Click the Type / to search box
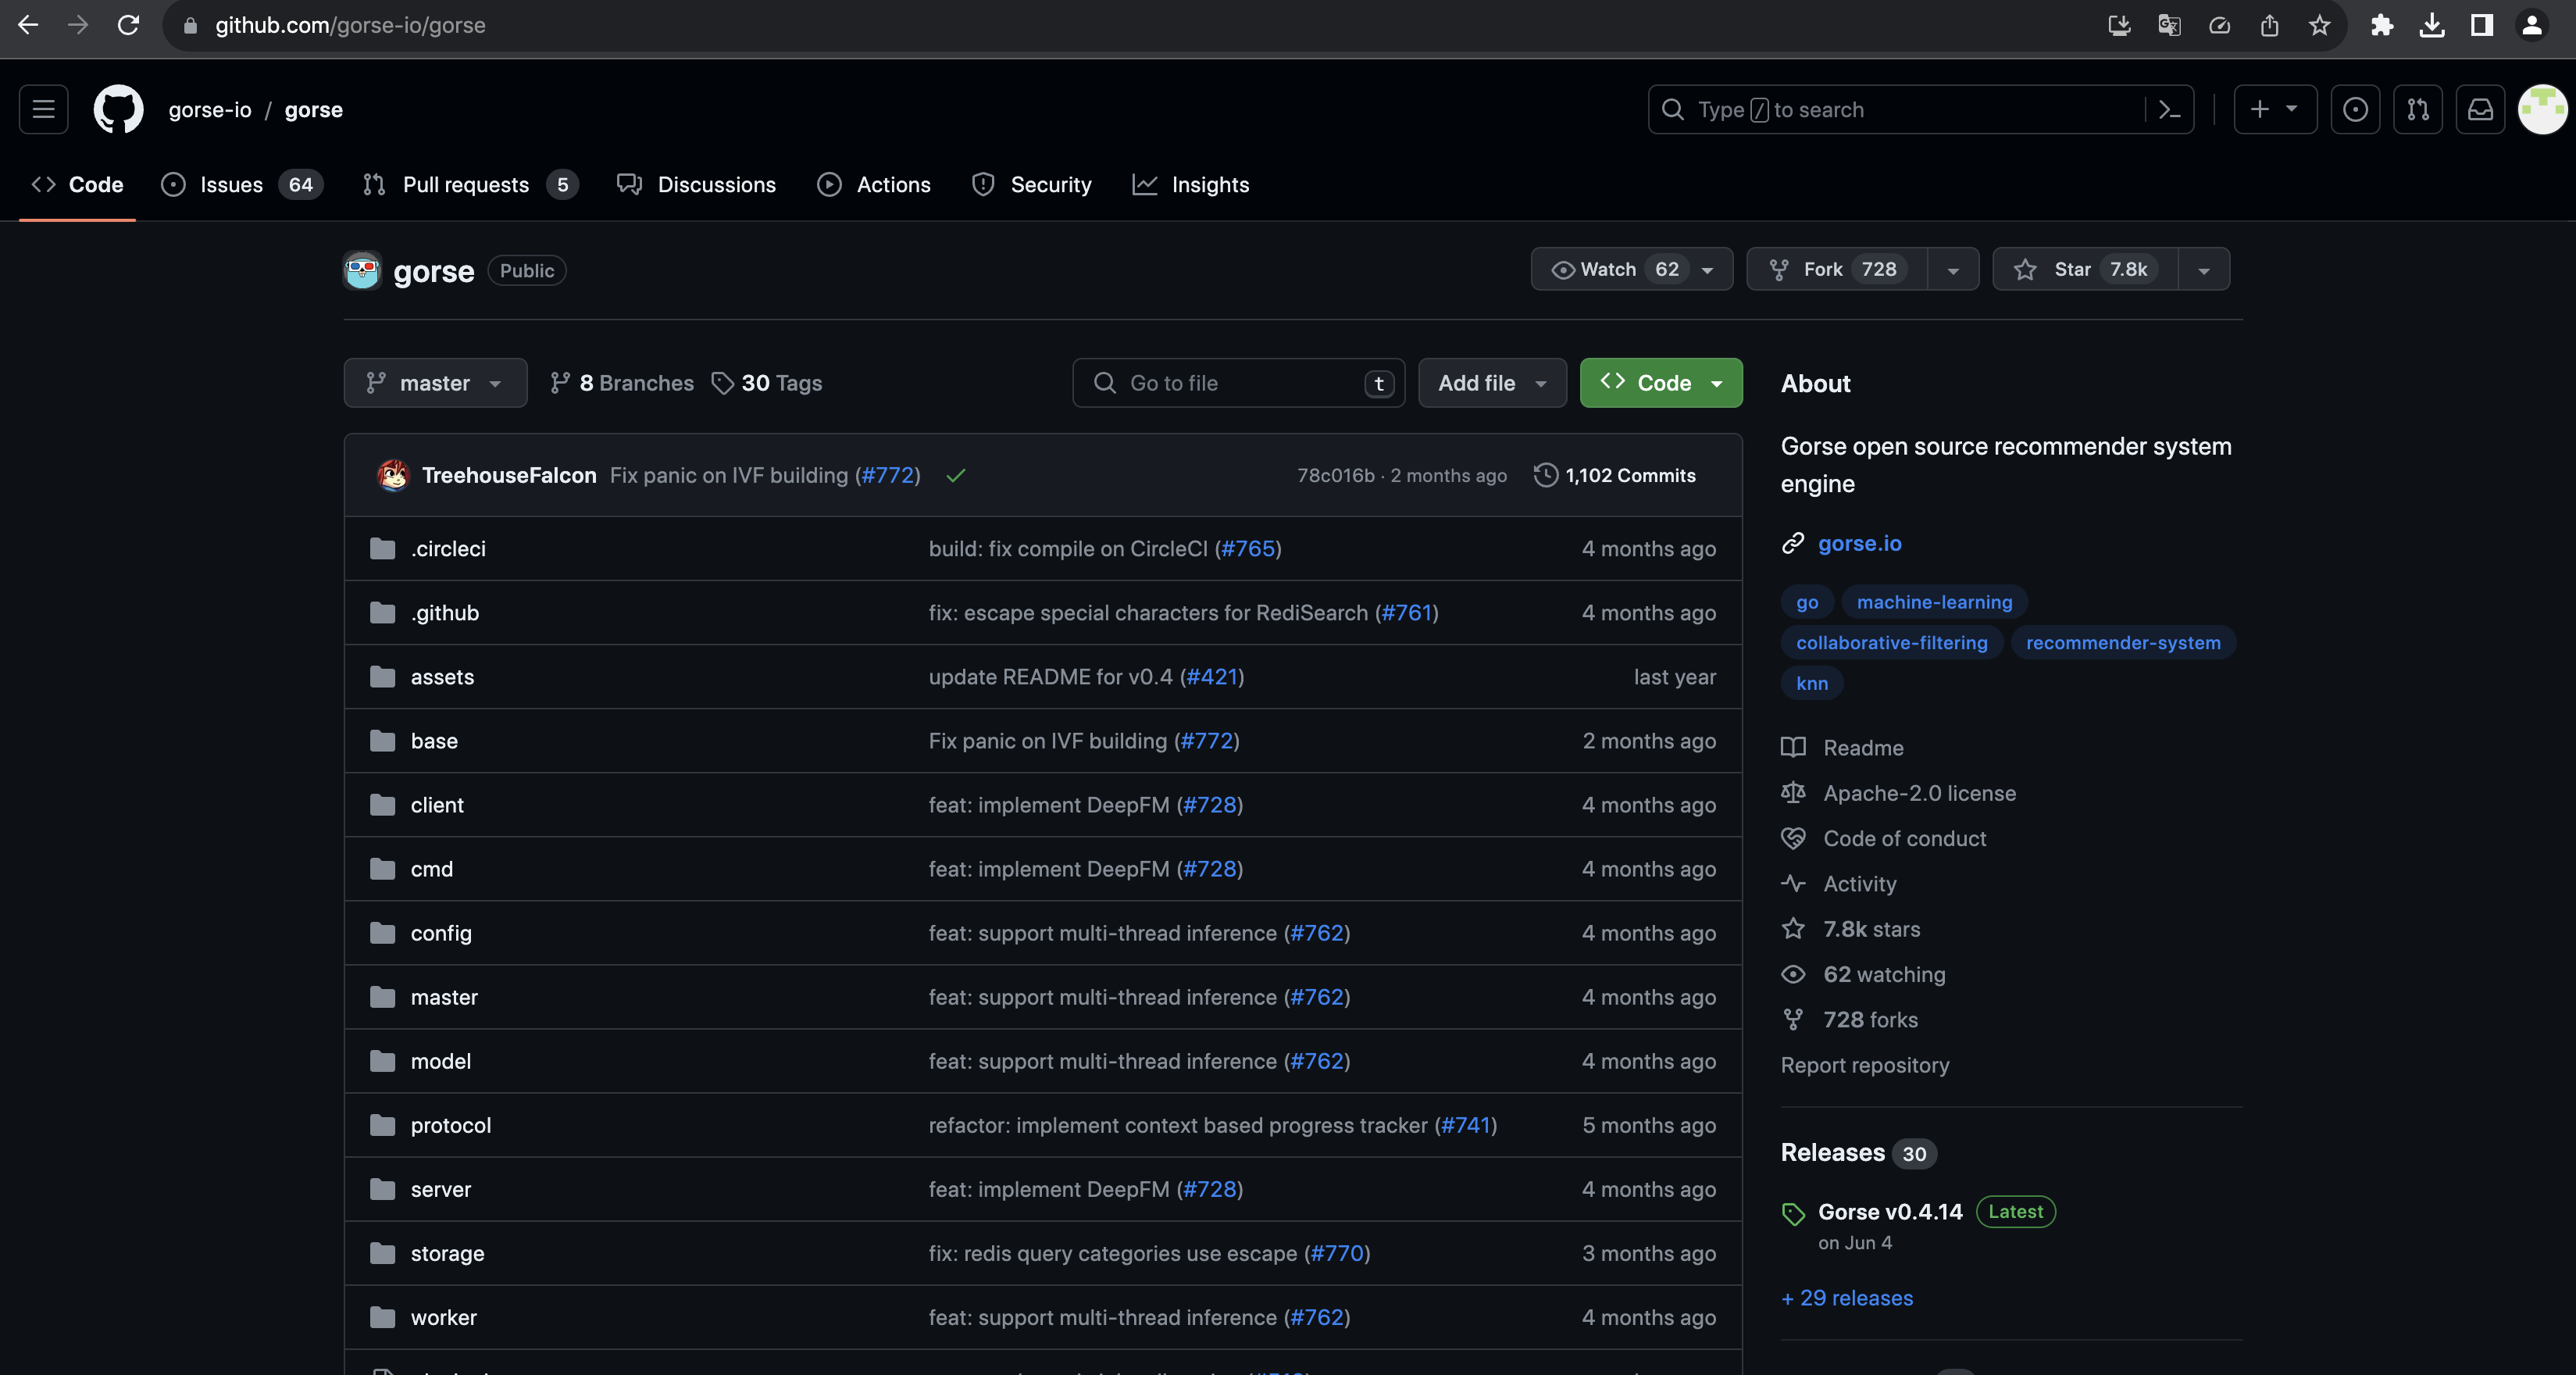This screenshot has height=1375, width=2576. [1920, 109]
